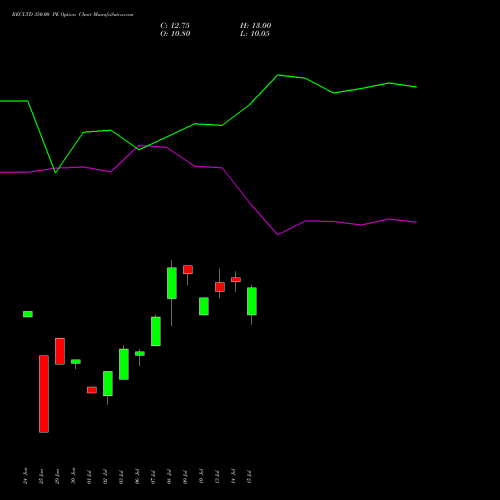Select the last green candlestick for 15 Jul

(x=252, y=301)
